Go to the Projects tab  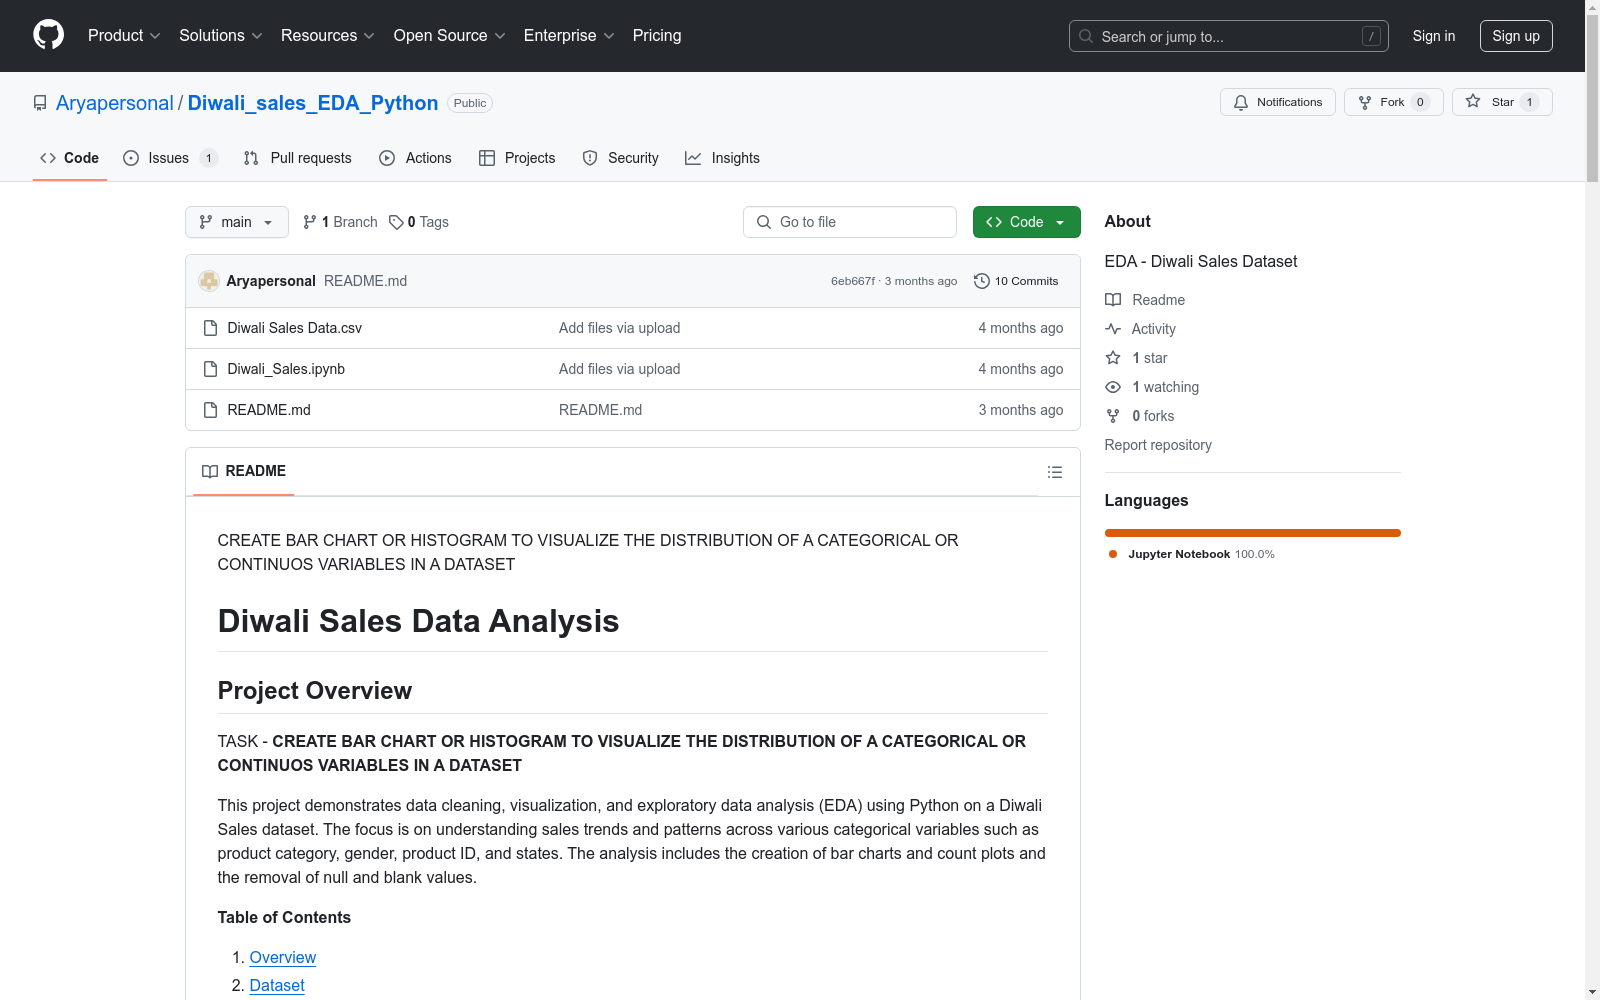tap(517, 158)
